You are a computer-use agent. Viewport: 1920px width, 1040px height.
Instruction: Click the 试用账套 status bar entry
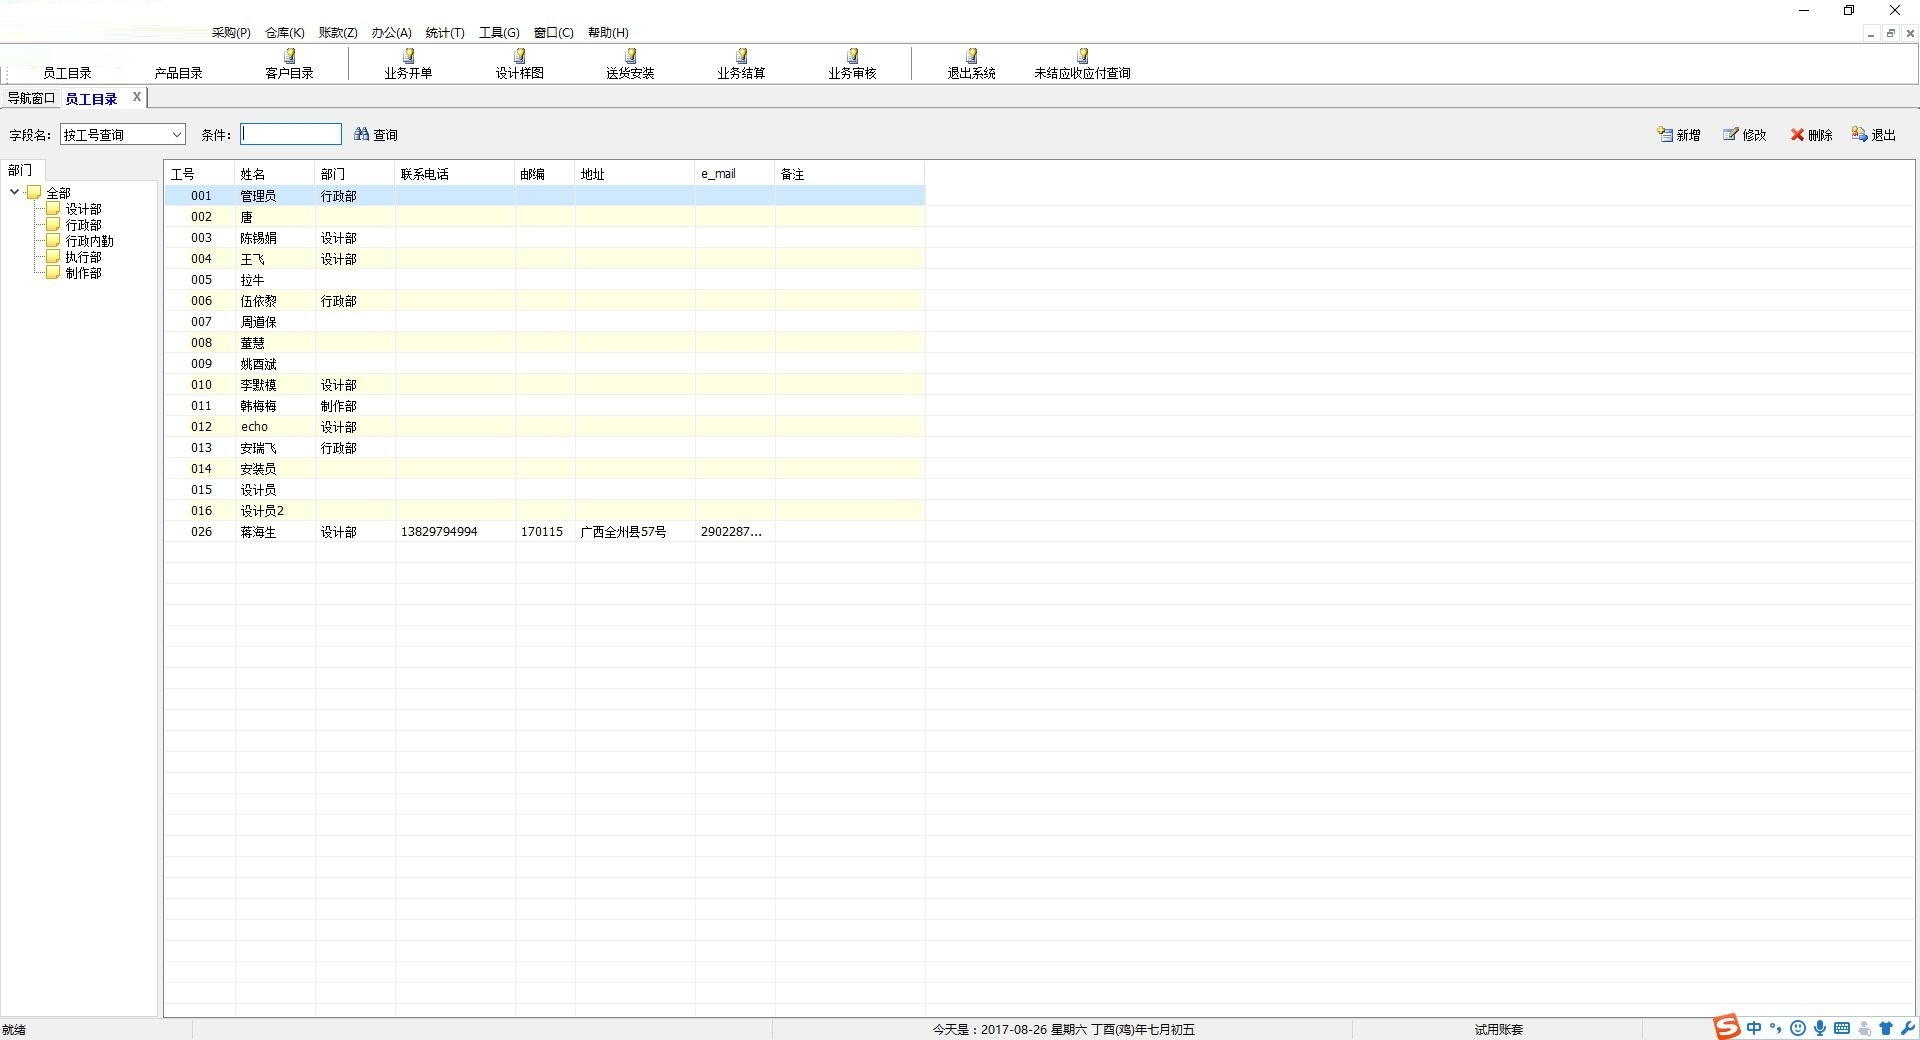coord(1498,1029)
